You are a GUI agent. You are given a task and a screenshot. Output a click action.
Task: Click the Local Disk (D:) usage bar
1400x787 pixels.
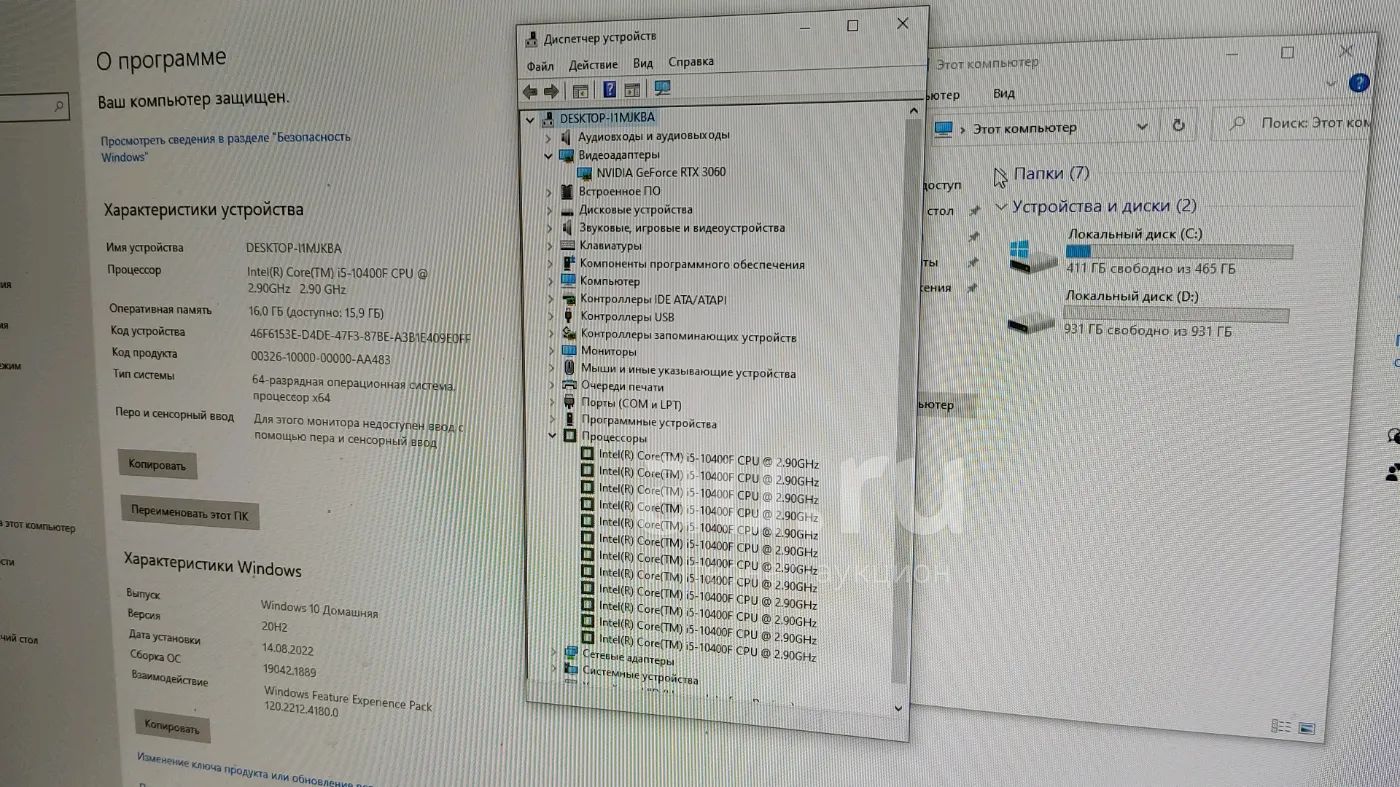click(x=1175, y=315)
